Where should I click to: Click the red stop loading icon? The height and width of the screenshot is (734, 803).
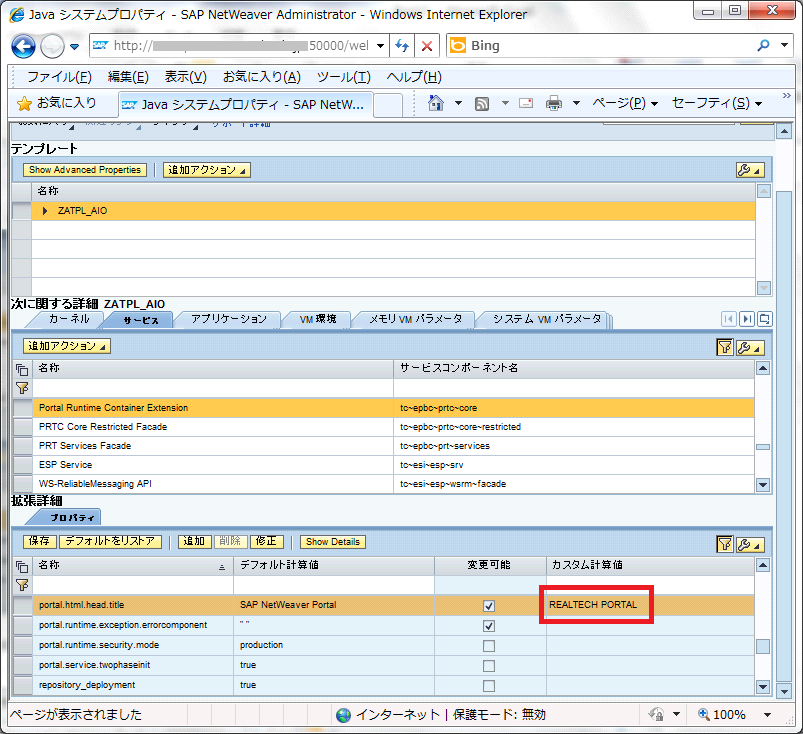427,46
